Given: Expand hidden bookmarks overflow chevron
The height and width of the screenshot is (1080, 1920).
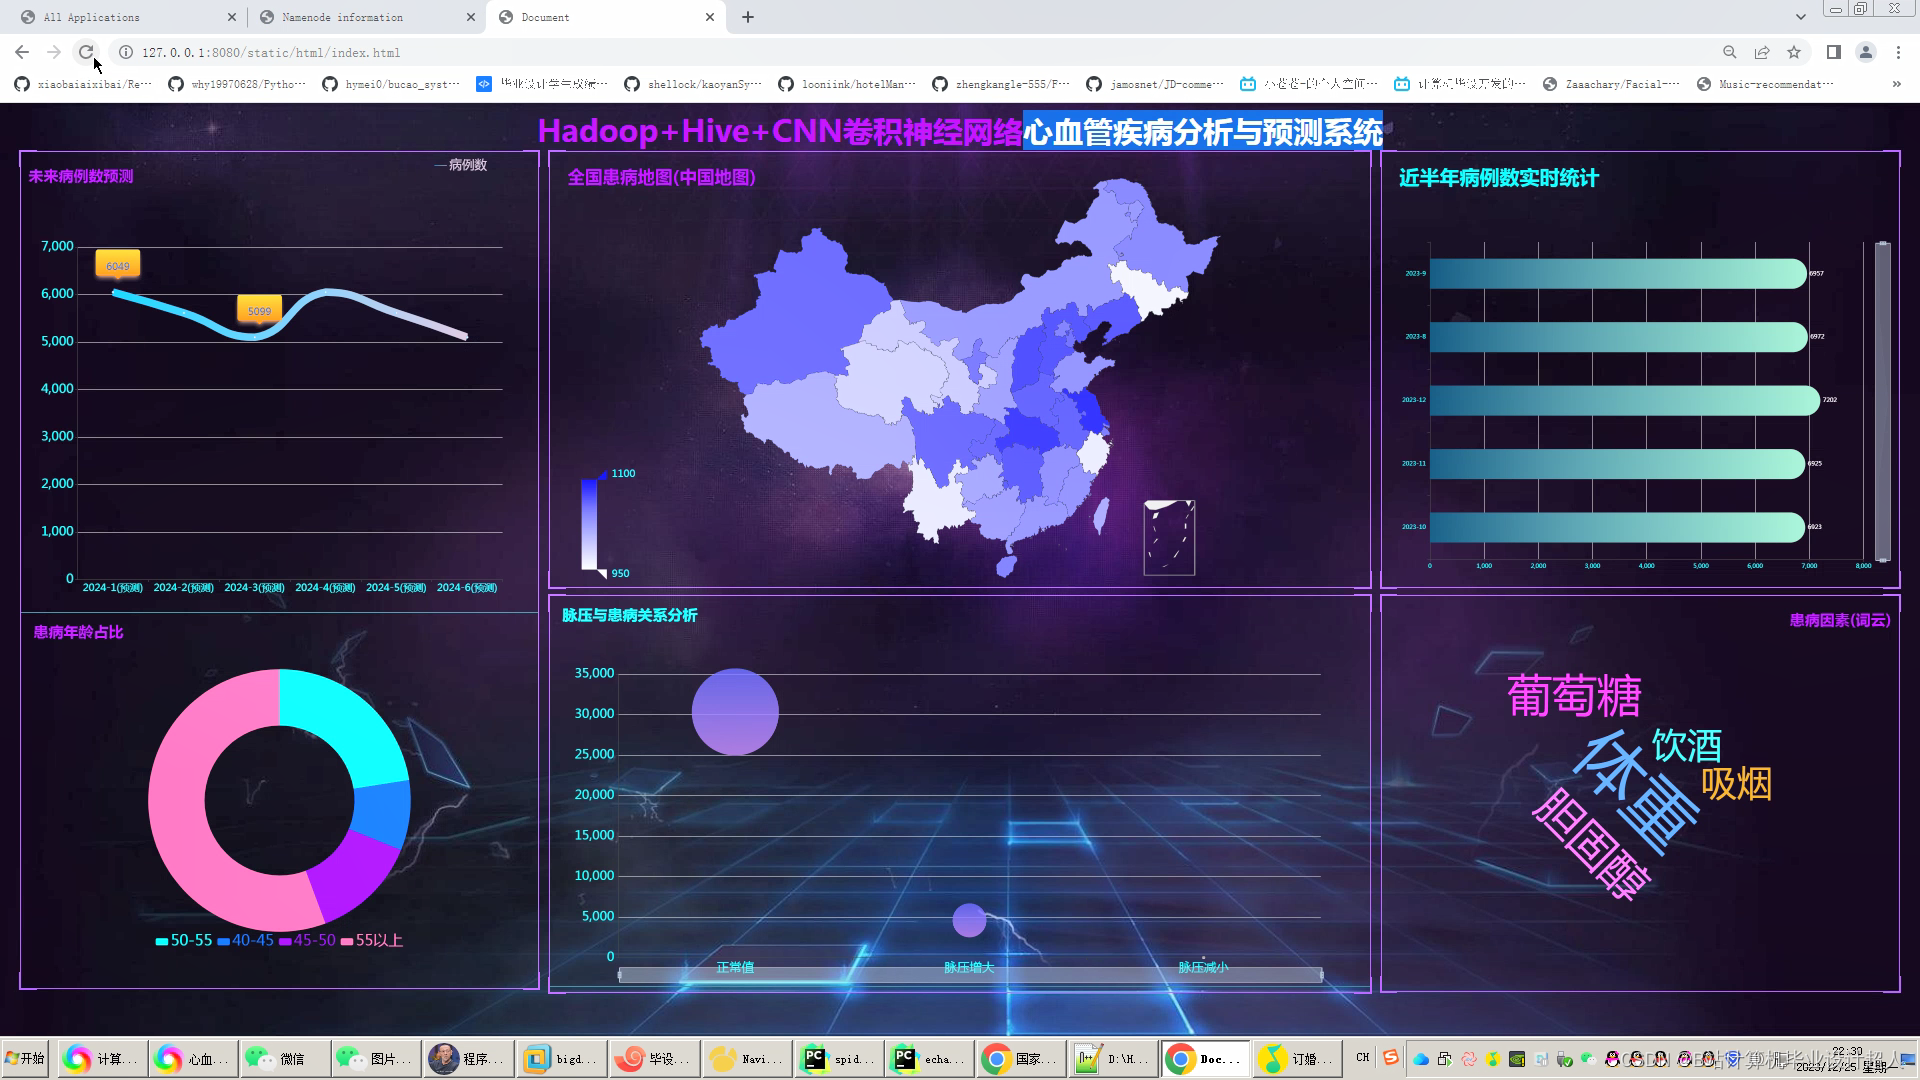Looking at the screenshot, I should click(1897, 84).
